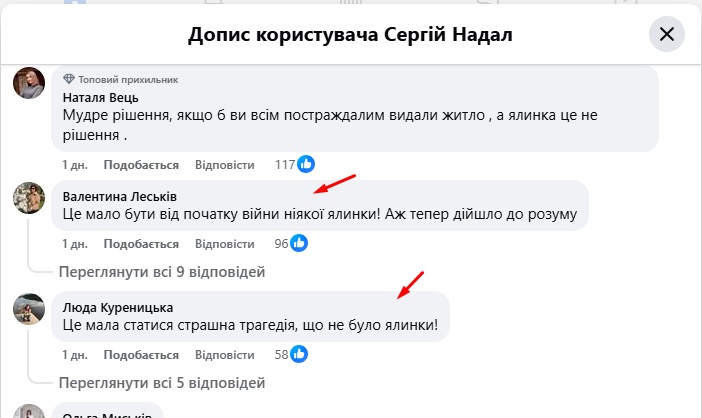Open Валентина Леськів avatar

coord(28,199)
